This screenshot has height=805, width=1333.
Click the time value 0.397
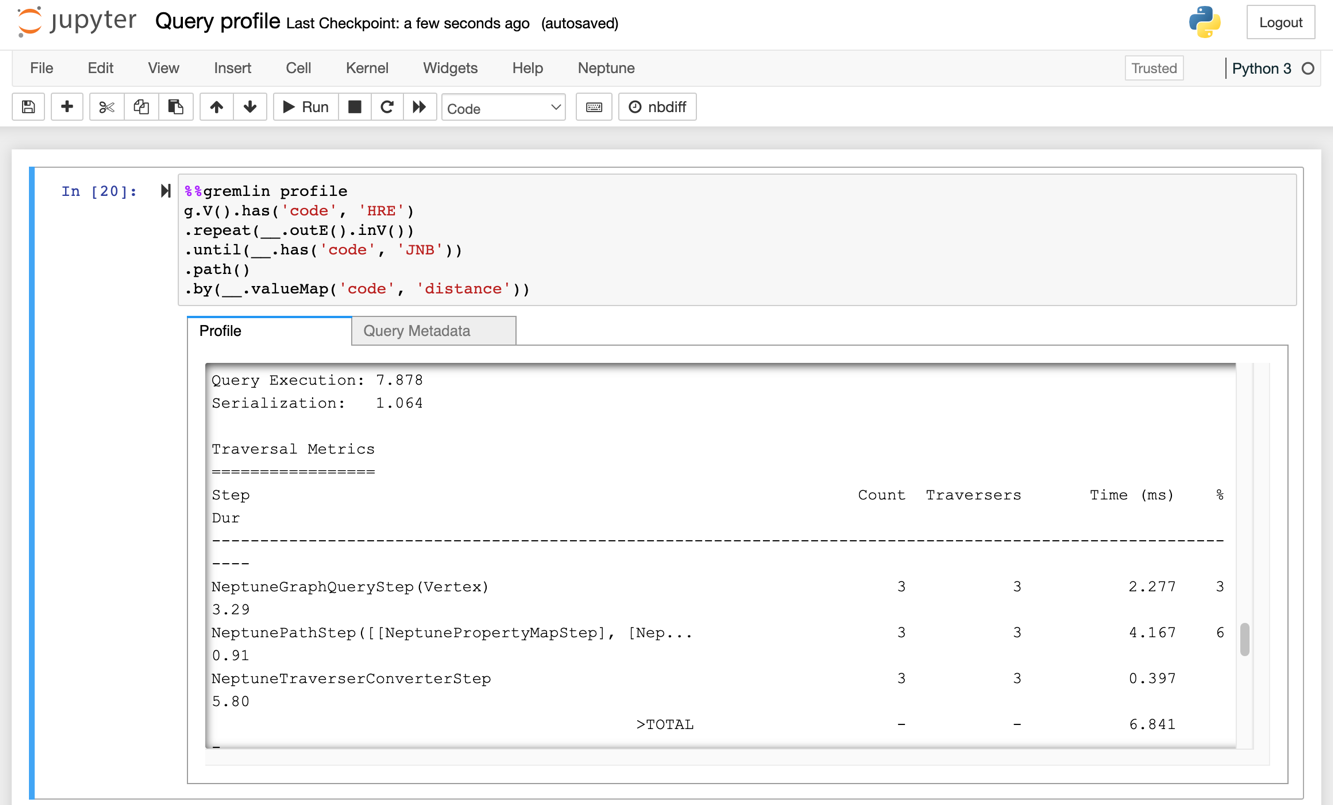(1152, 679)
